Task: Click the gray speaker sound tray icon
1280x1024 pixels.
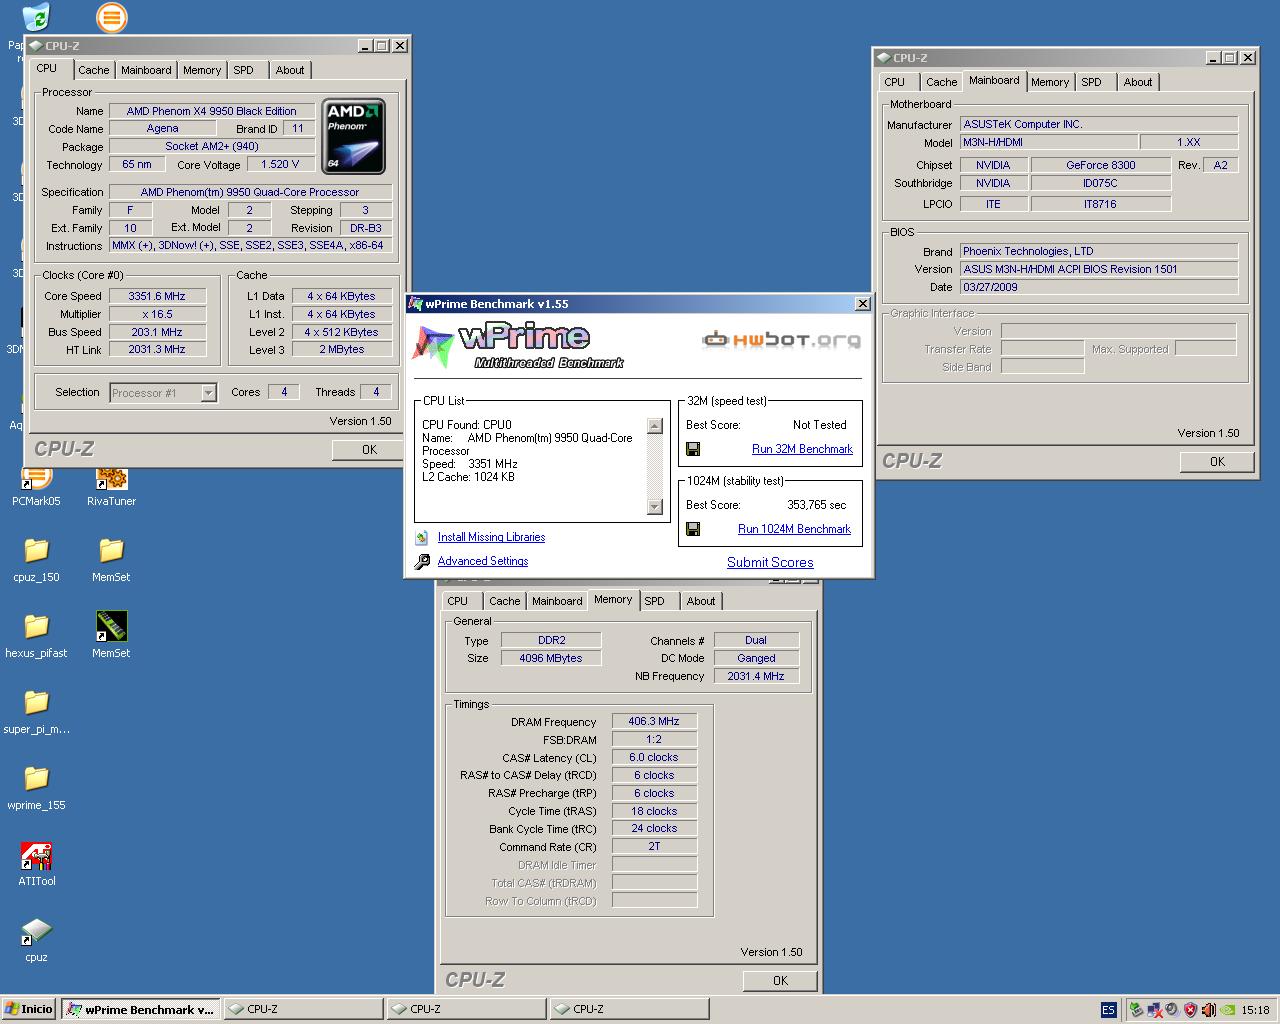Action: point(1172,1010)
